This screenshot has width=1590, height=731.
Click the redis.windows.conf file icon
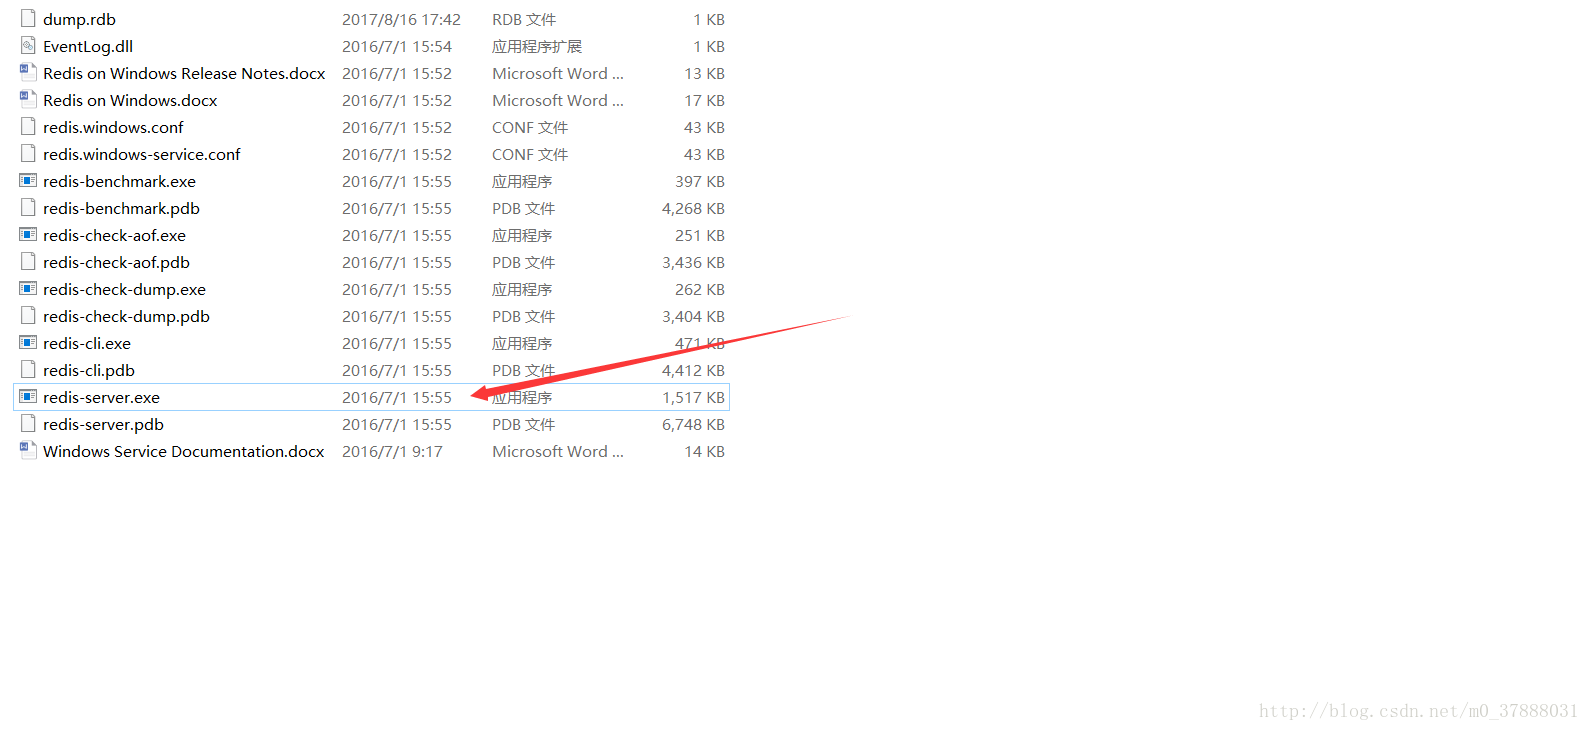tap(28, 127)
